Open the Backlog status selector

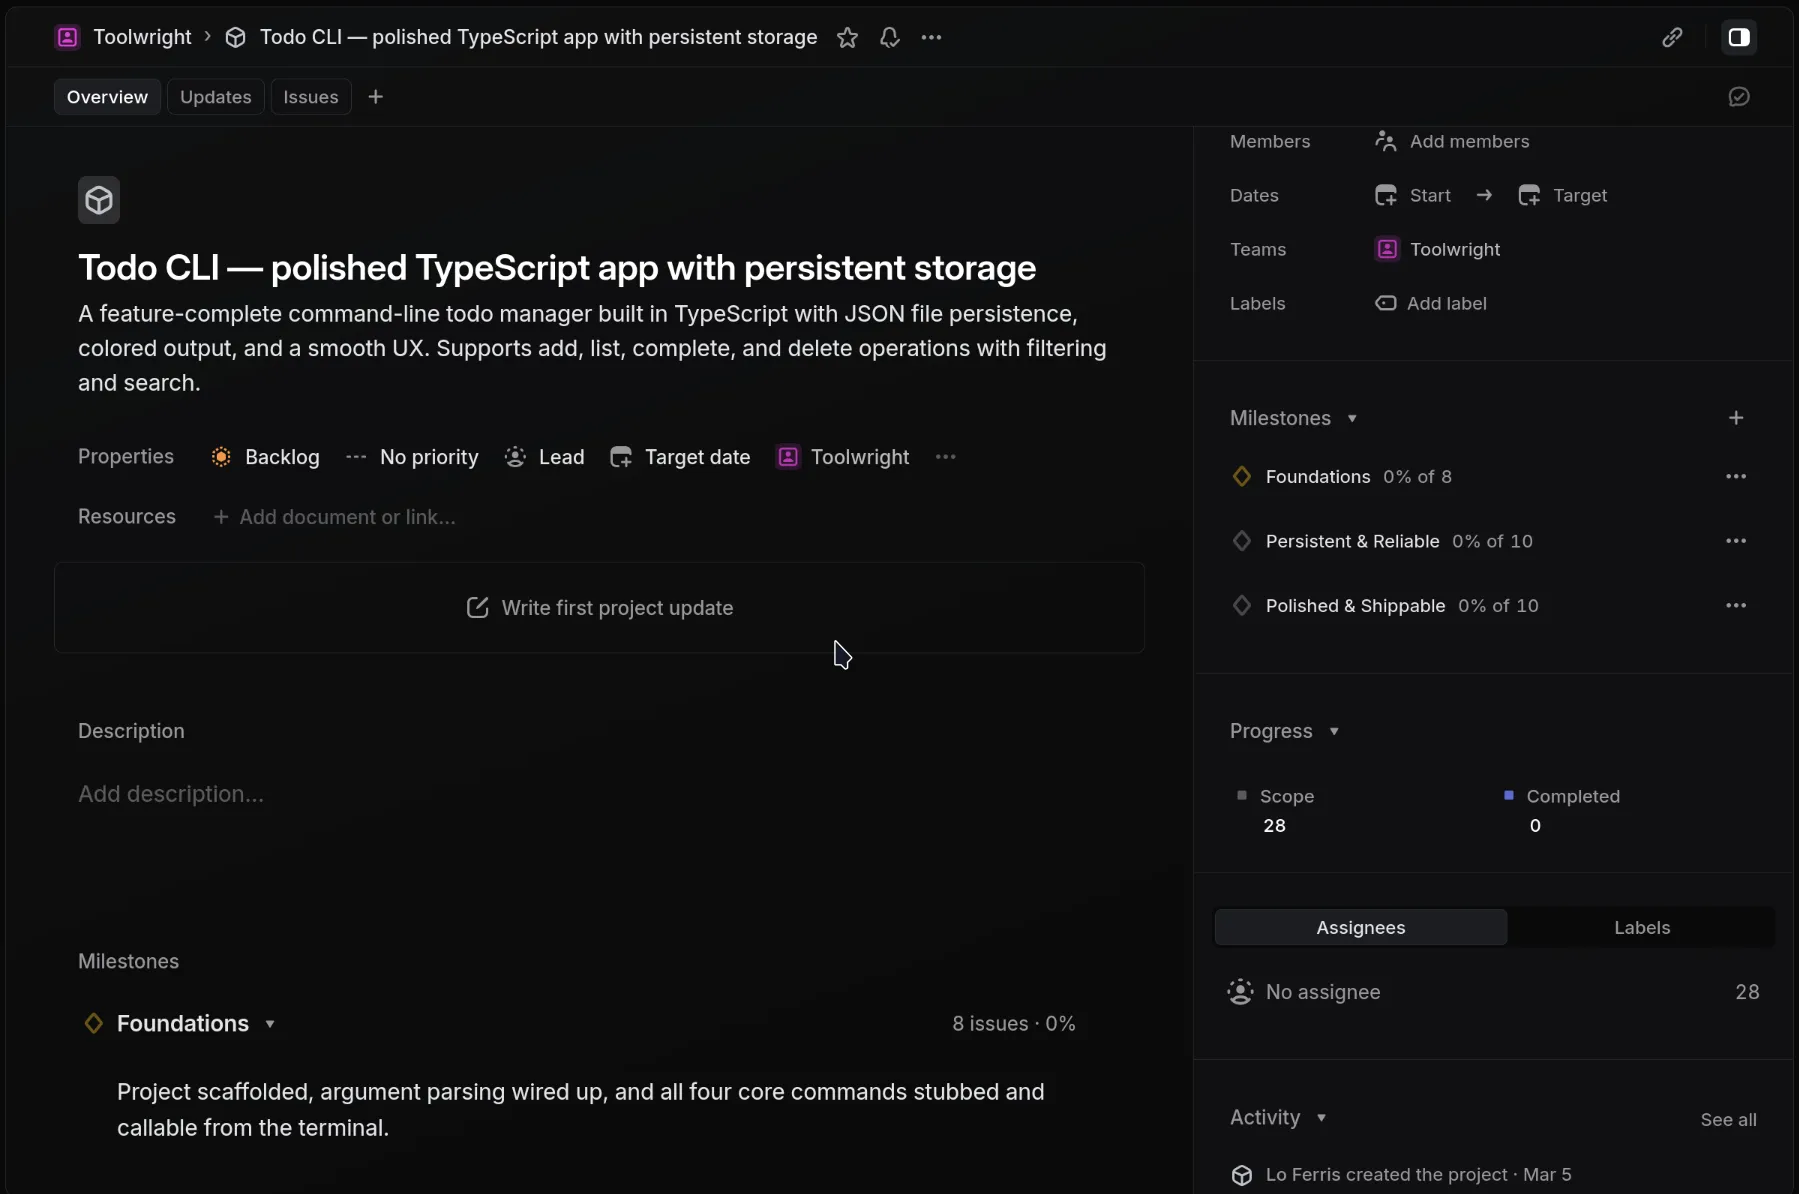point(265,457)
